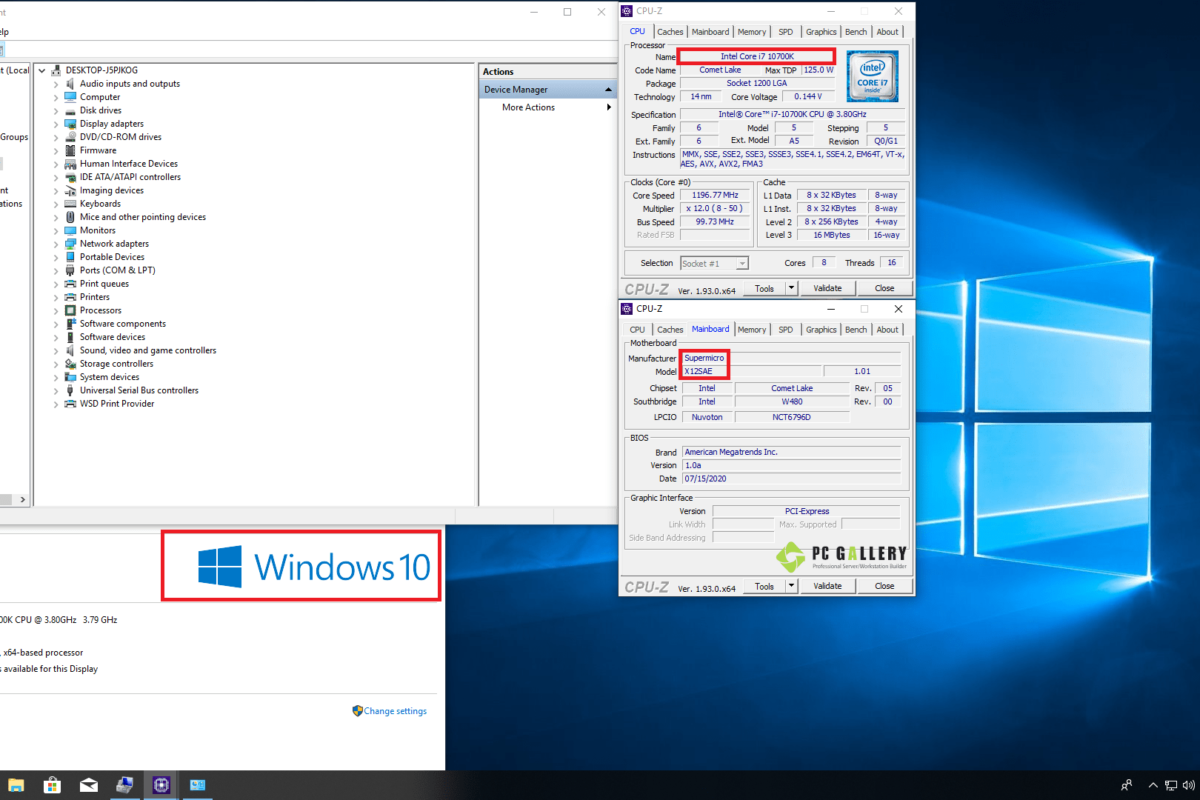Viewport: 1200px width, 800px height.
Task: Click the Keyboards icon
Action: coord(71,204)
